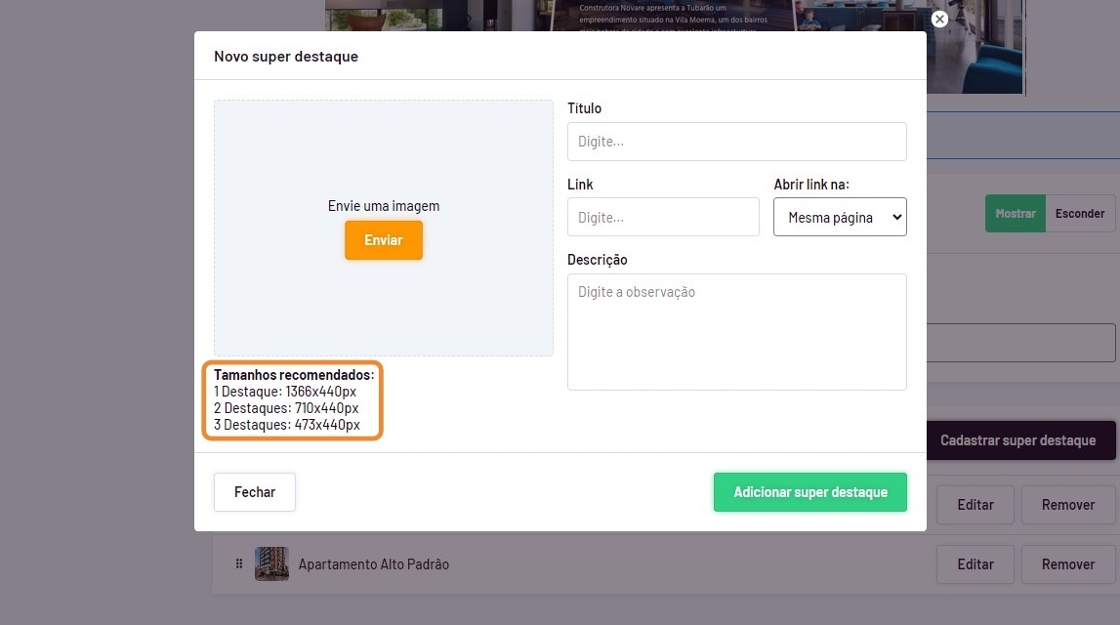The width and height of the screenshot is (1120, 625).
Task: Click the Cadastrar super destaque button
Action: coord(1018,440)
